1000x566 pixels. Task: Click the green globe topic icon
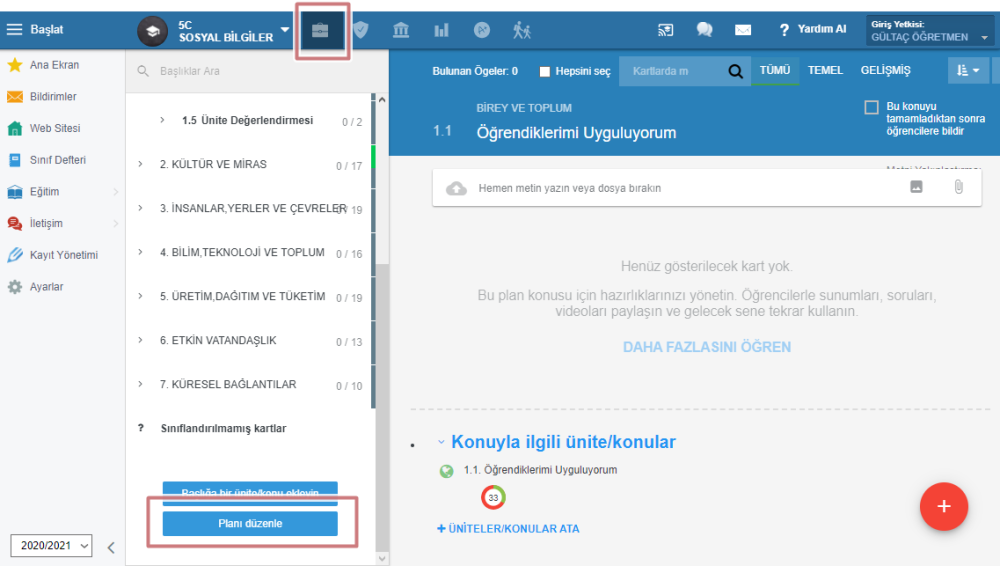point(446,471)
